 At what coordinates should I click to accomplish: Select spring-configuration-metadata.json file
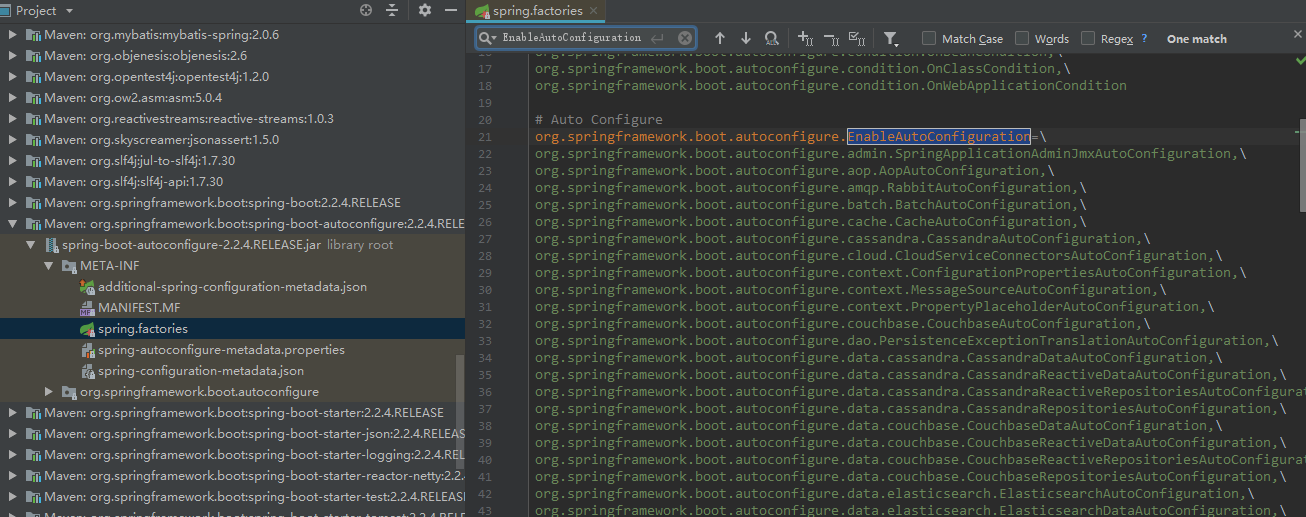point(201,371)
